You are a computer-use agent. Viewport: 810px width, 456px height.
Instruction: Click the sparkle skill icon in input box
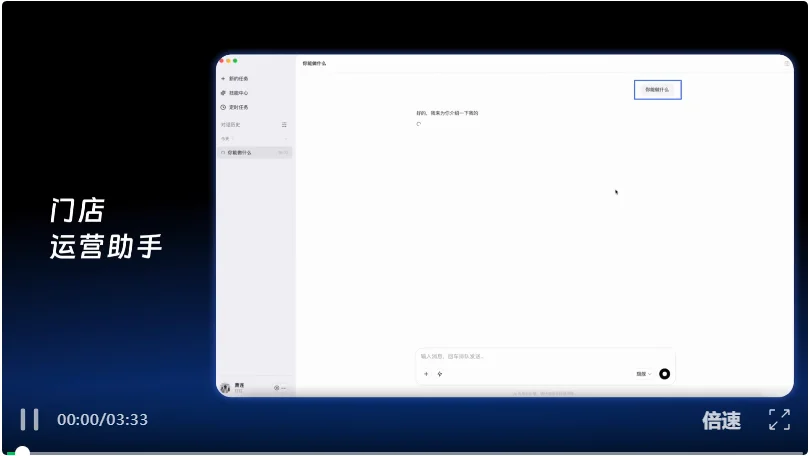tap(440, 374)
